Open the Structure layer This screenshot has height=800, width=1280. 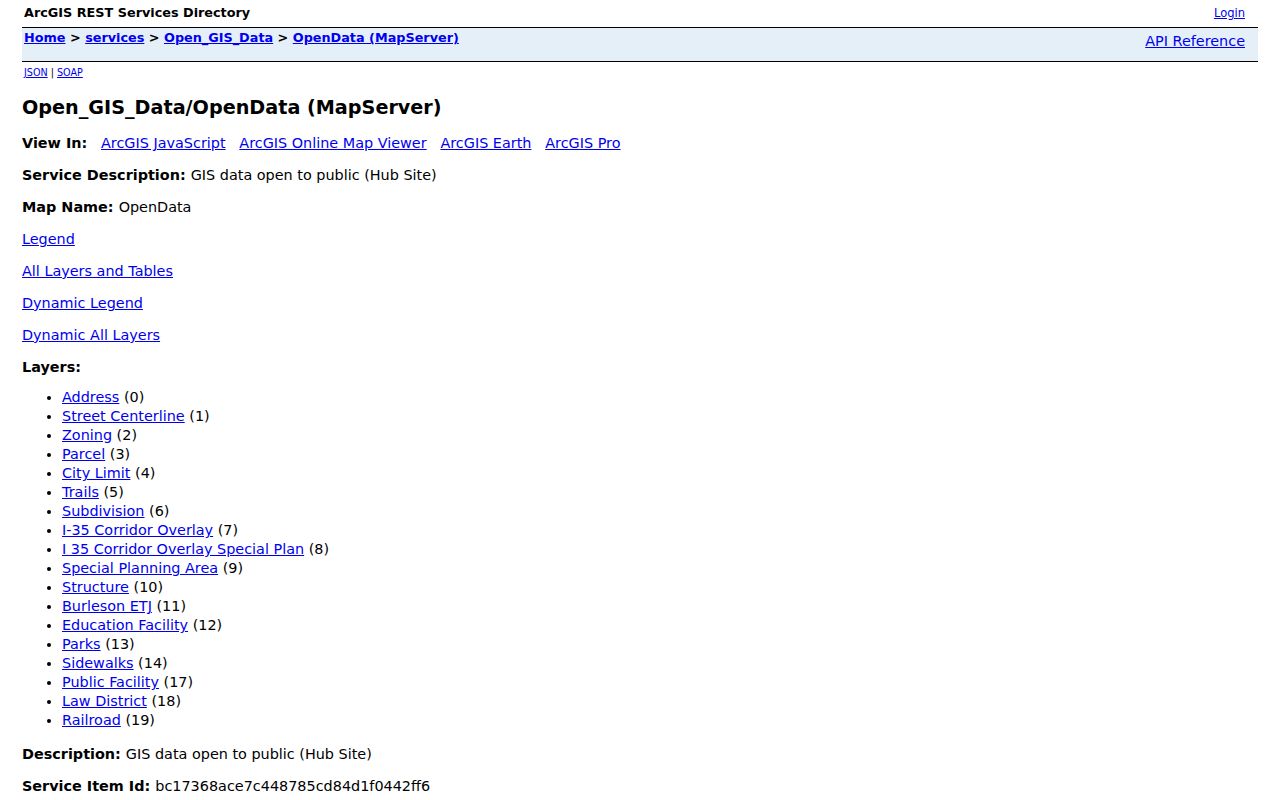coord(95,587)
